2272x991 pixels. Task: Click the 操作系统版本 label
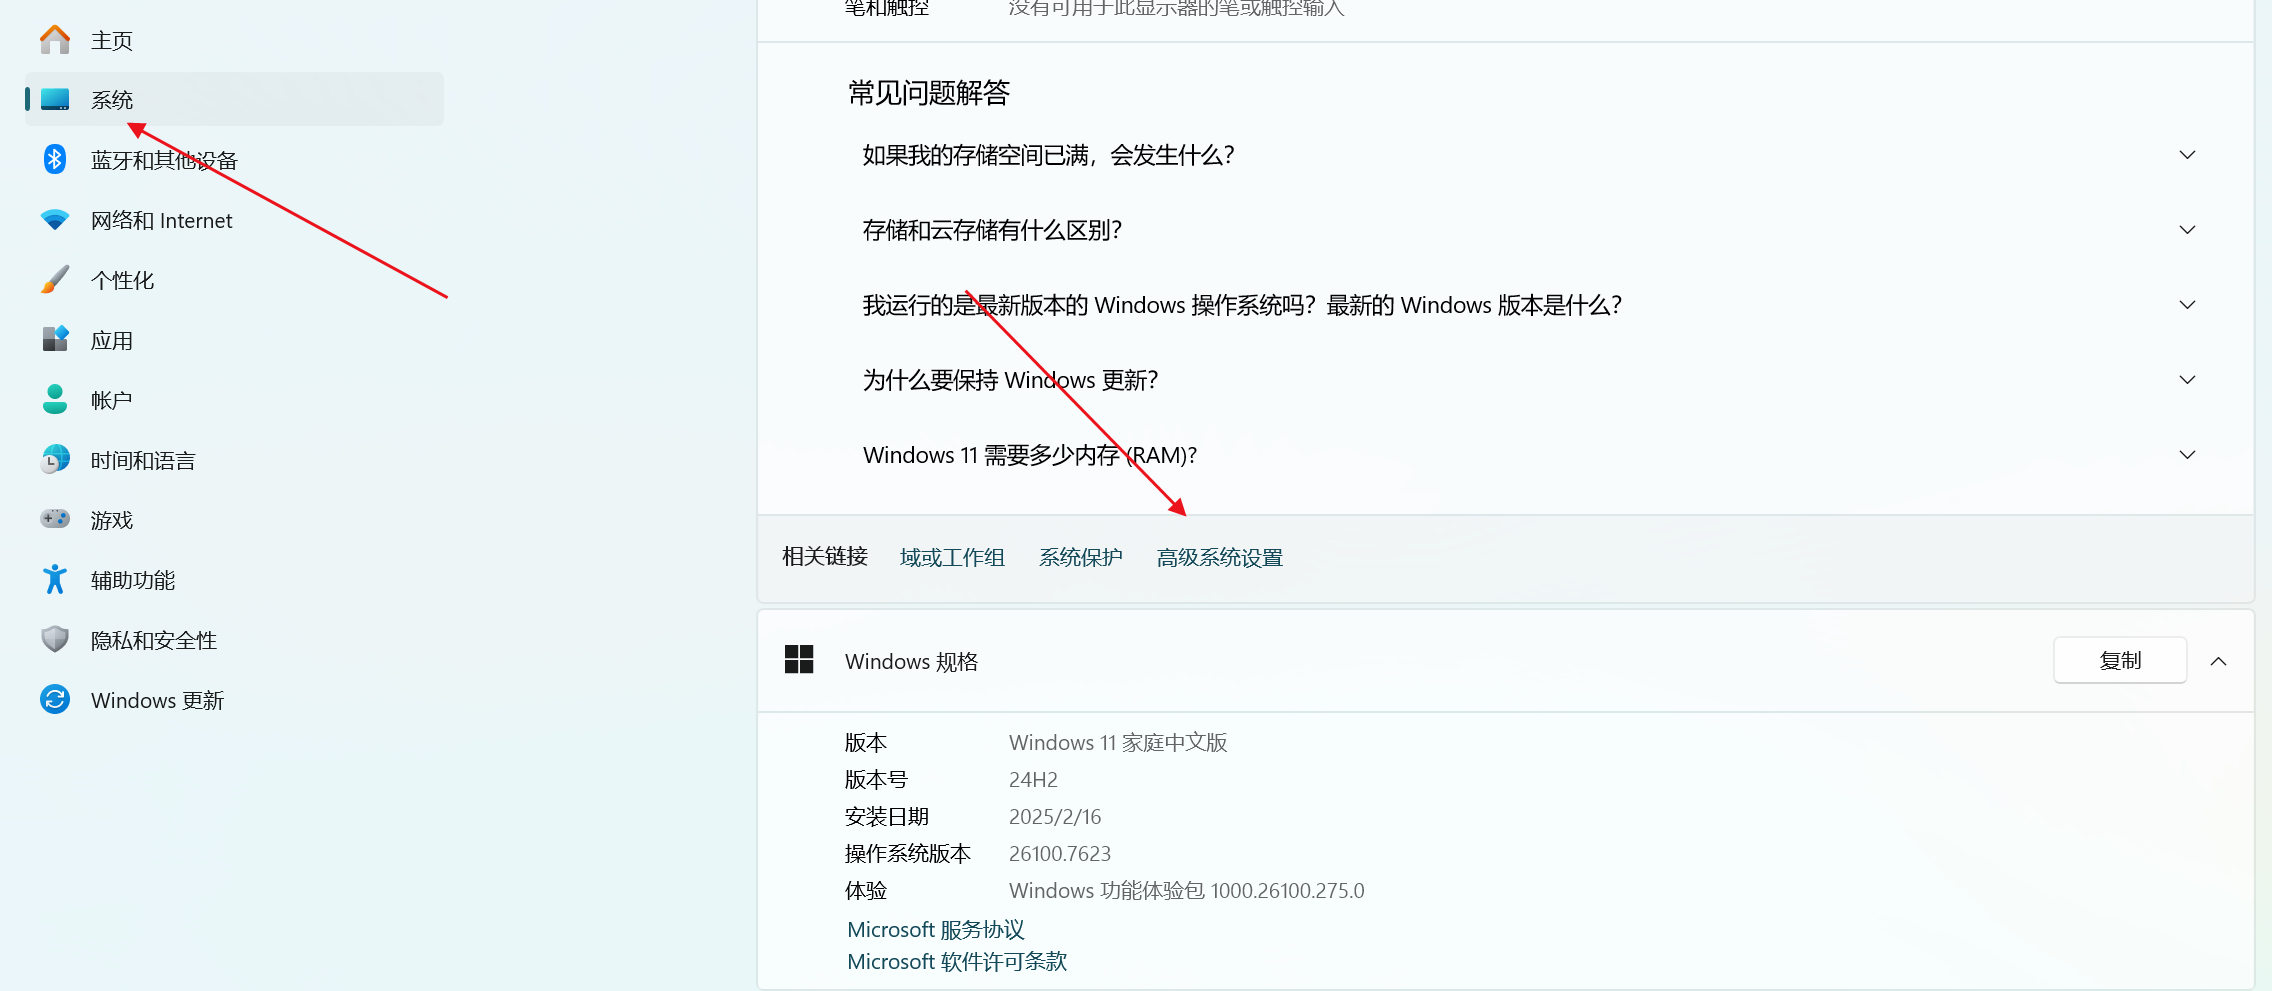pos(908,853)
